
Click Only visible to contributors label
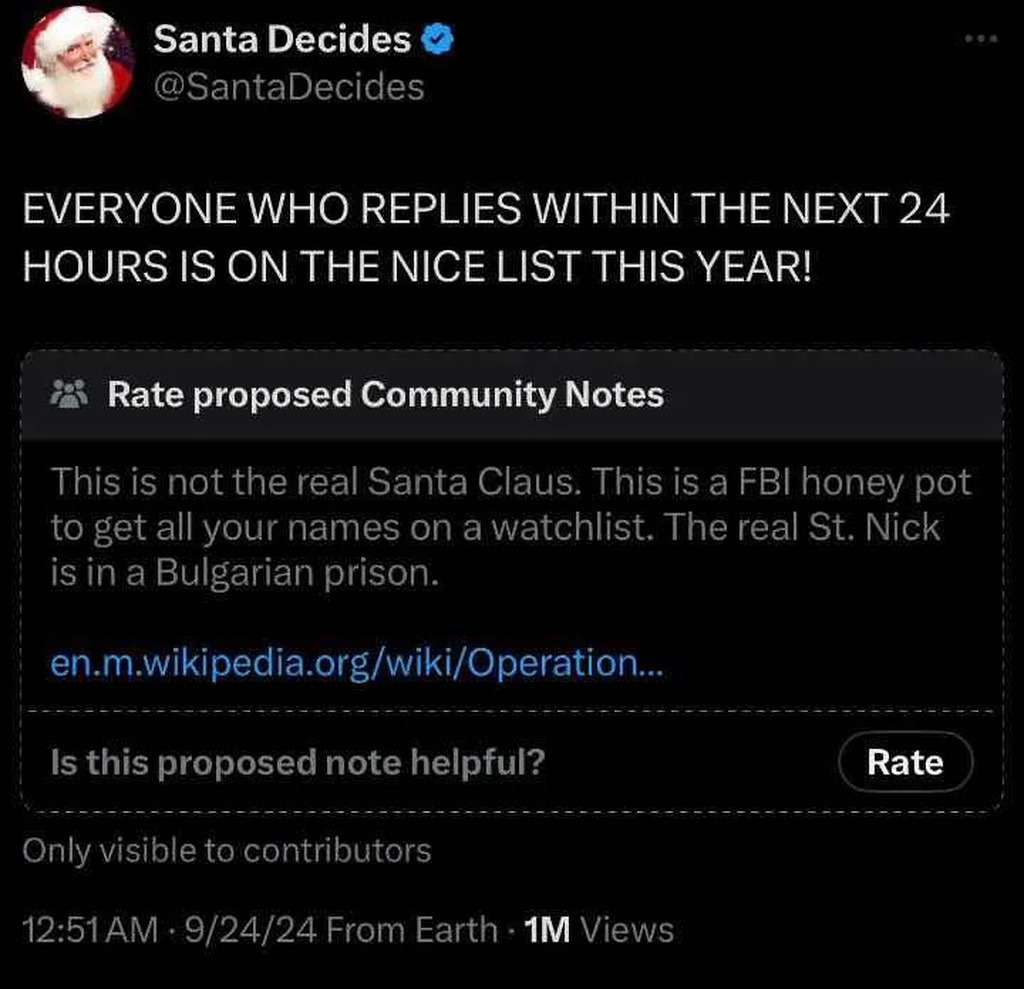(x=227, y=851)
